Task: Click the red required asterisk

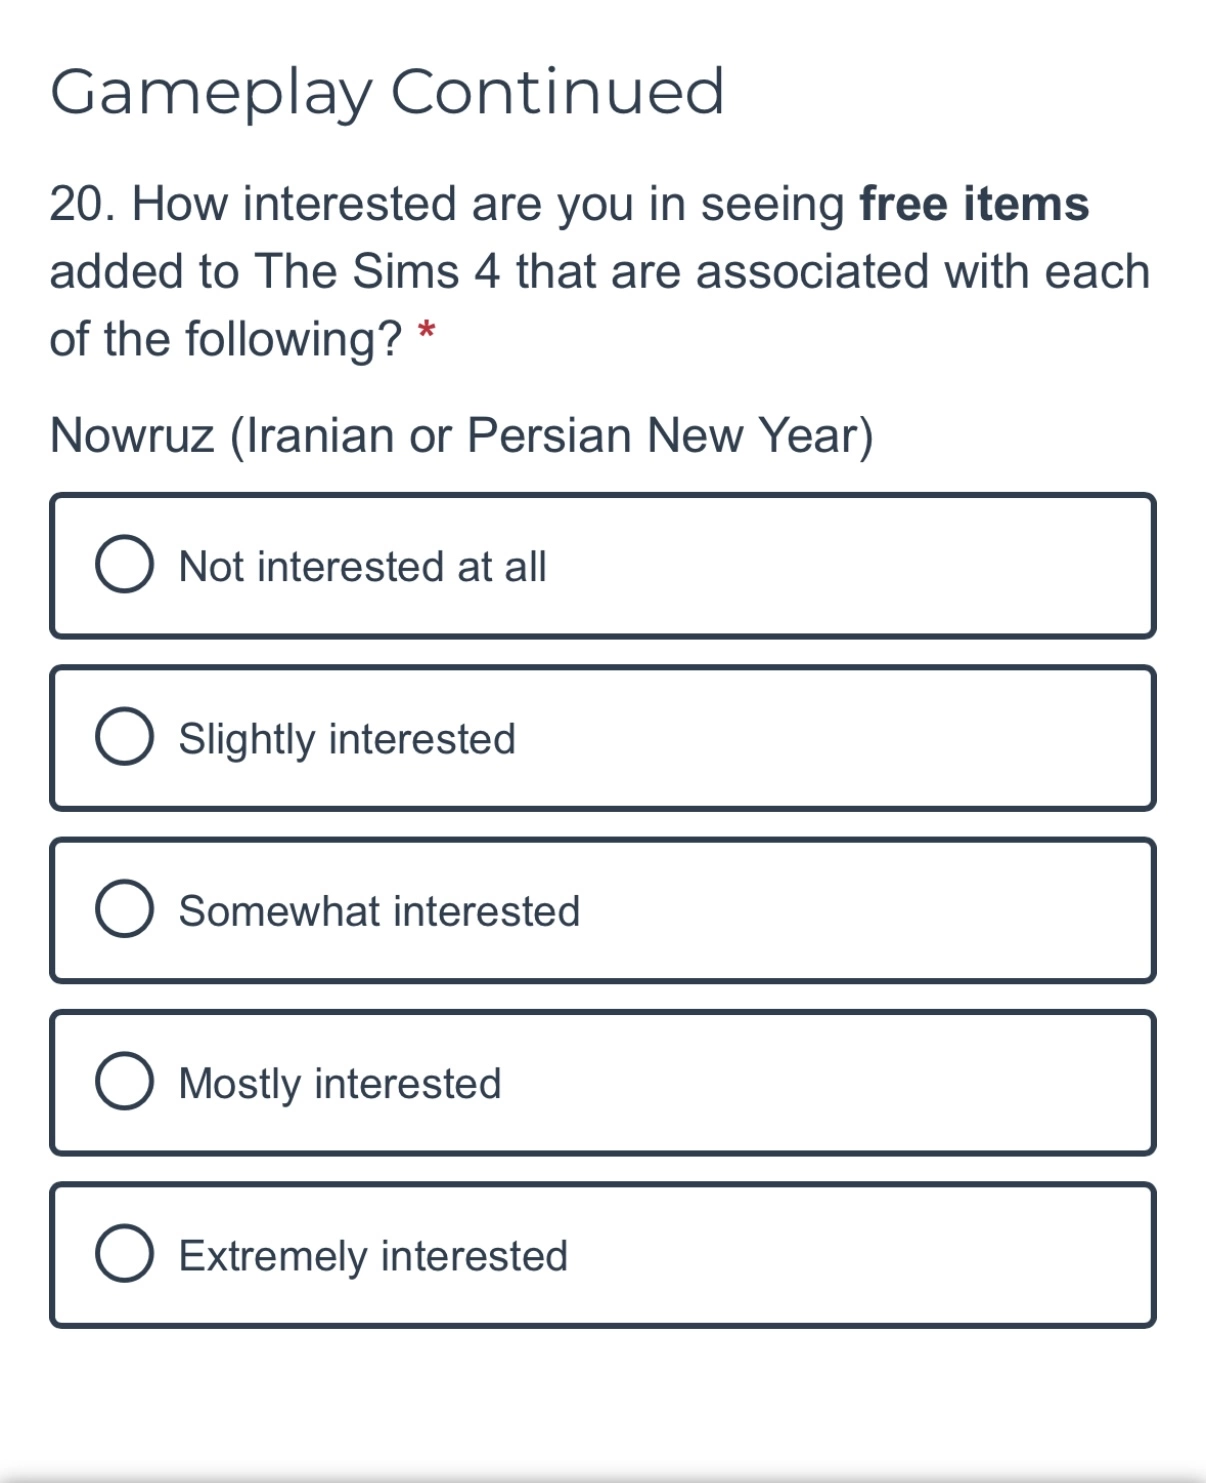Action: click(x=427, y=330)
